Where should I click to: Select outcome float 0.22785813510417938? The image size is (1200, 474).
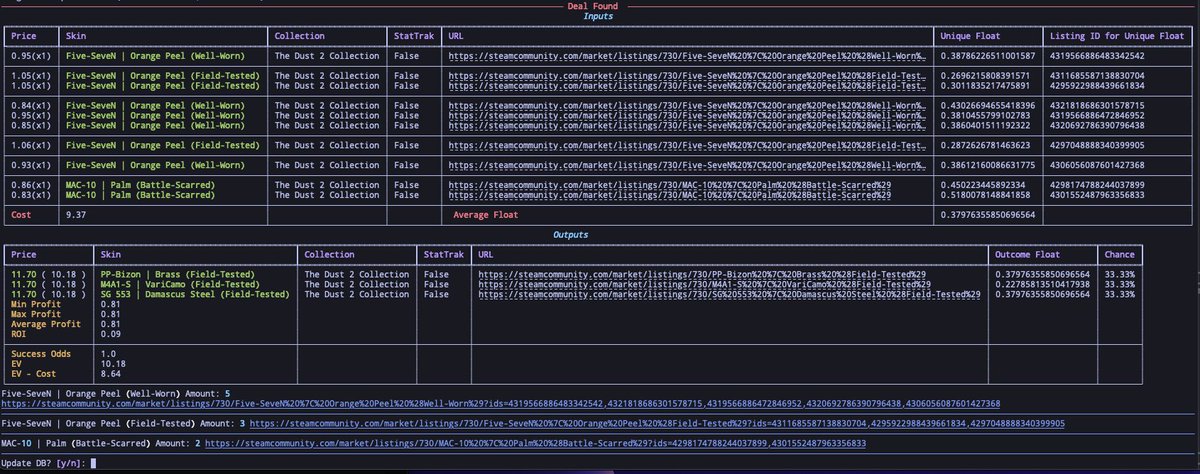pyautogui.click(x=1045, y=283)
